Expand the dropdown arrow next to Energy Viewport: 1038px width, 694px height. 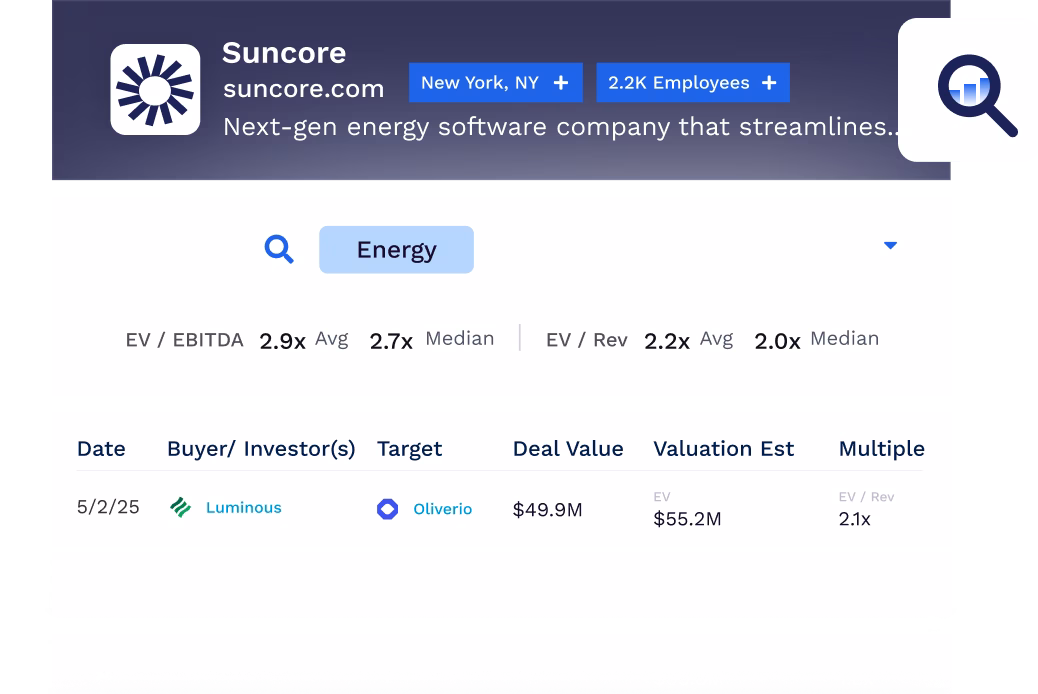coord(890,245)
